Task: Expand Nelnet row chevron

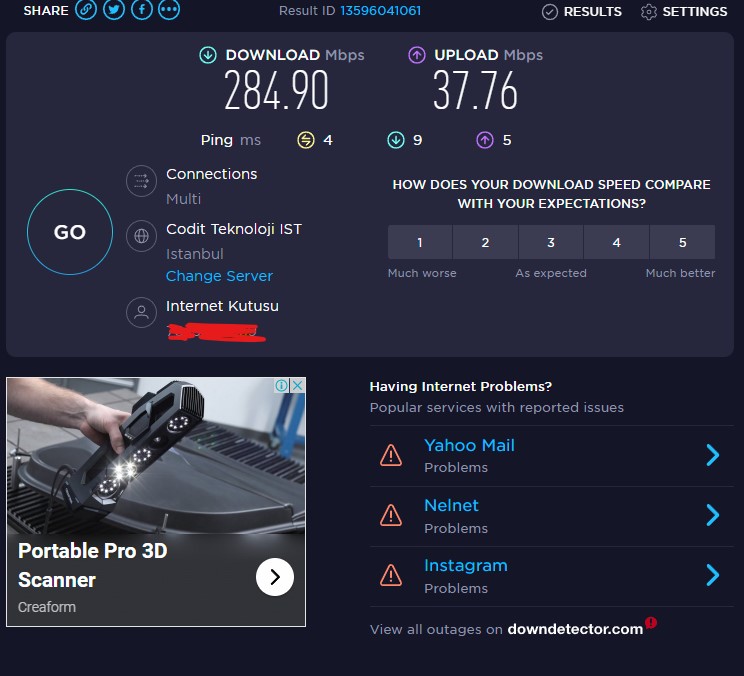Action: (713, 515)
